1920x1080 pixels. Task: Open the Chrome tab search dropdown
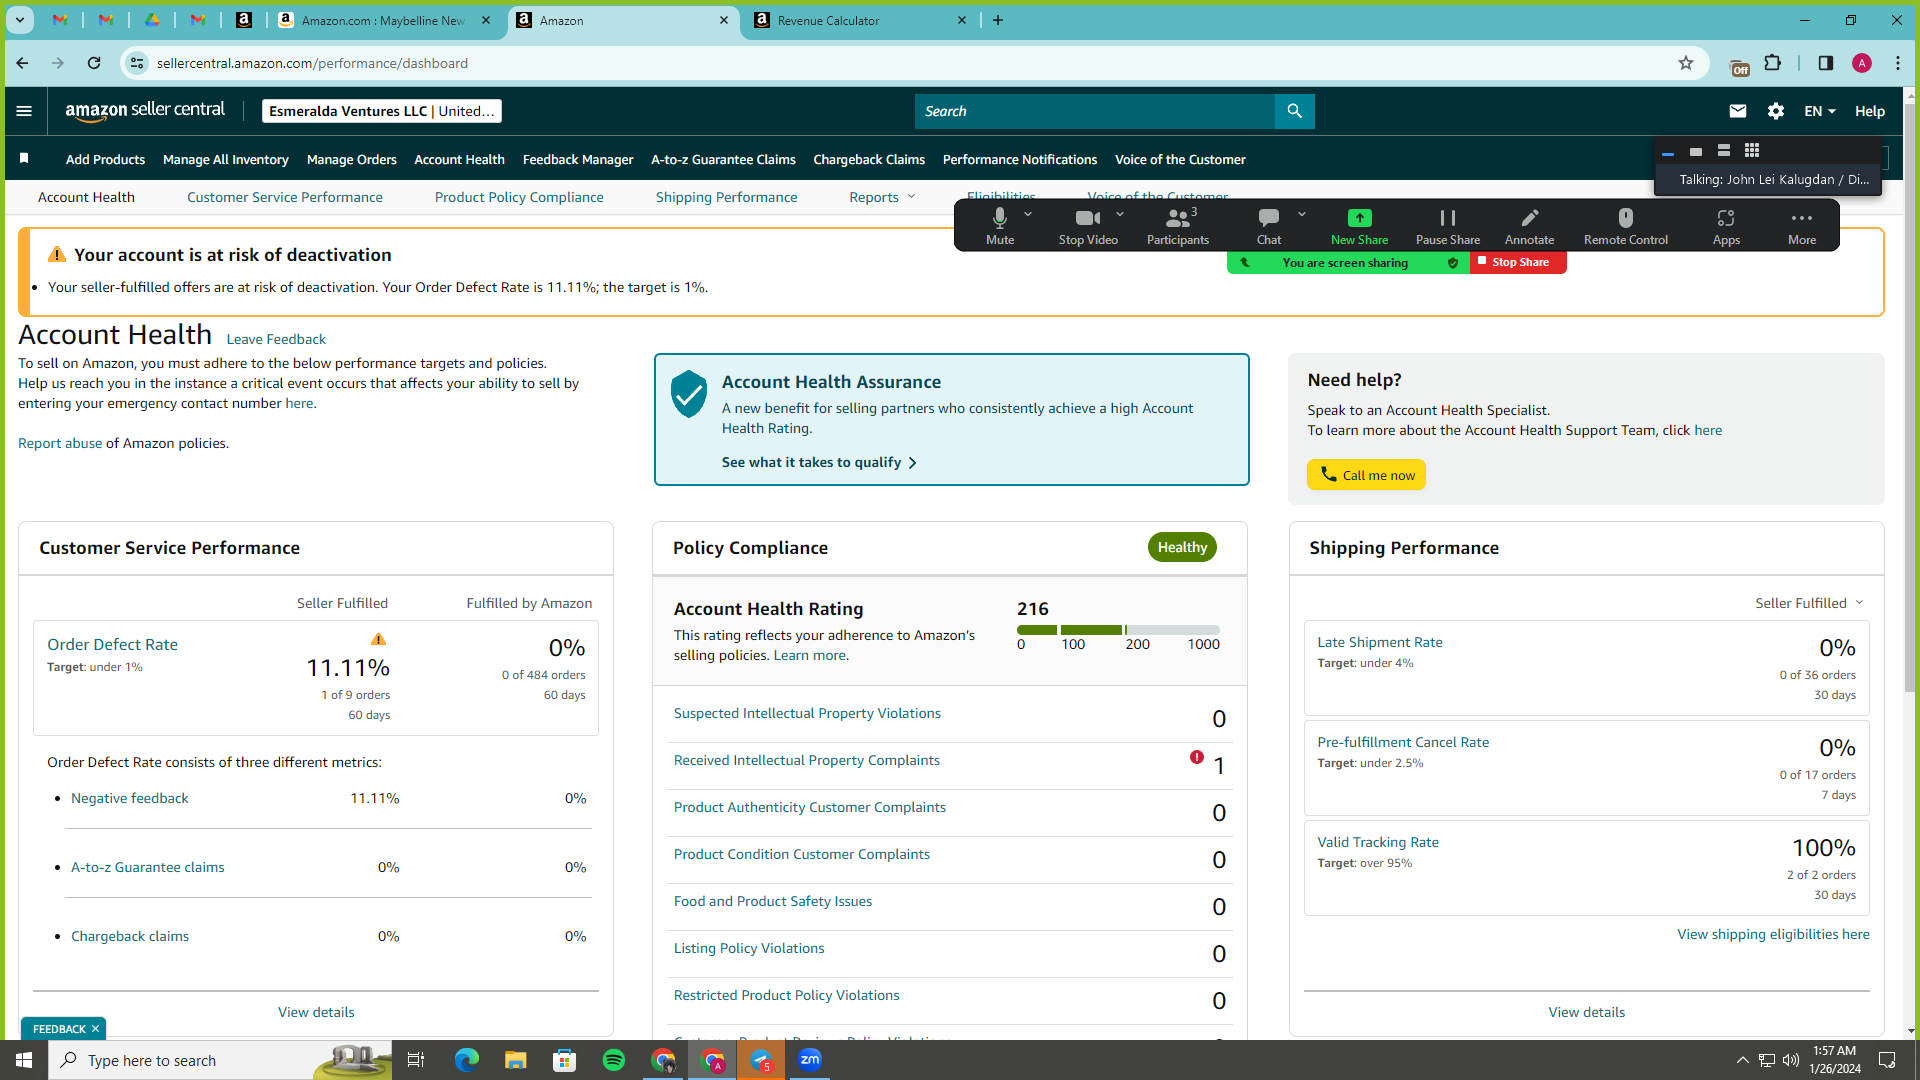pos(20,20)
